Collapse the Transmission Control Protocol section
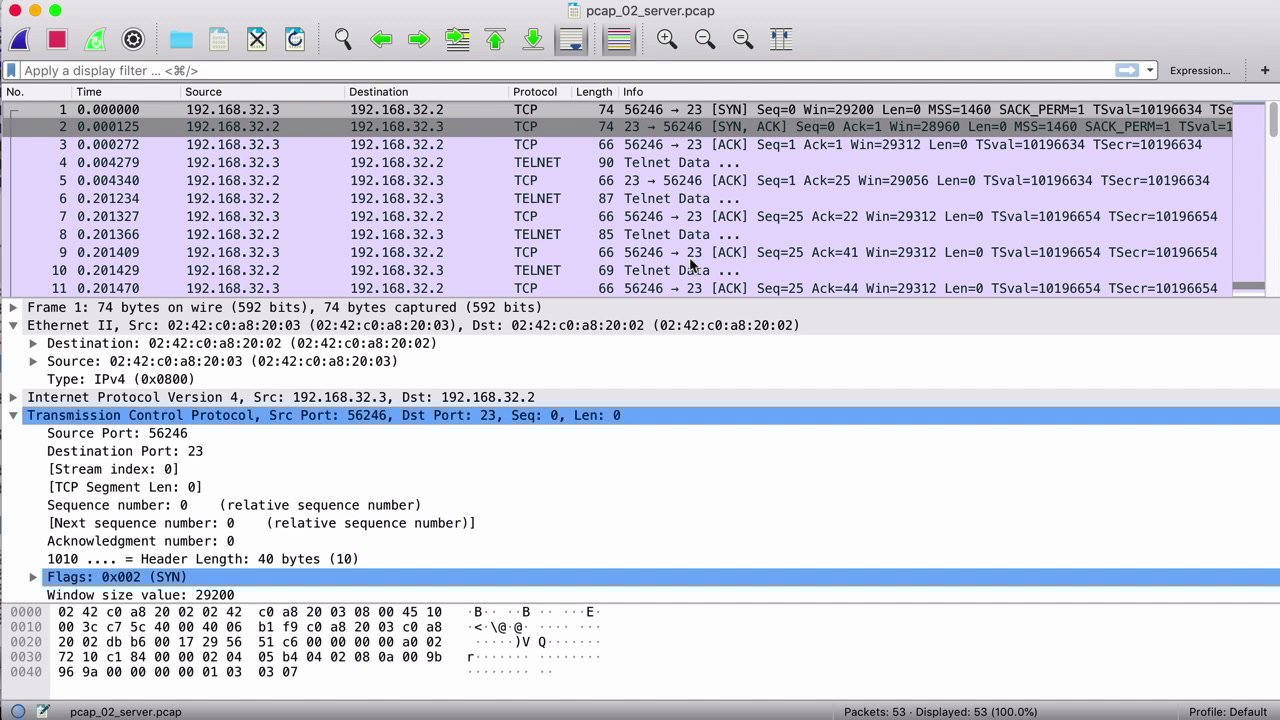 (x=13, y=415)
